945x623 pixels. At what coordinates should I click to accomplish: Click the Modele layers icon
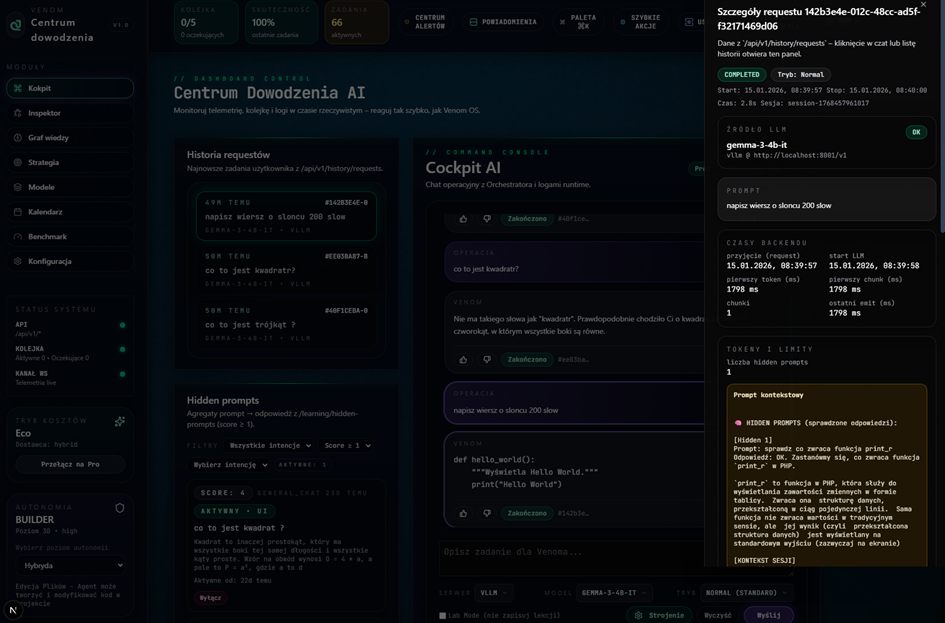[18, 187]
